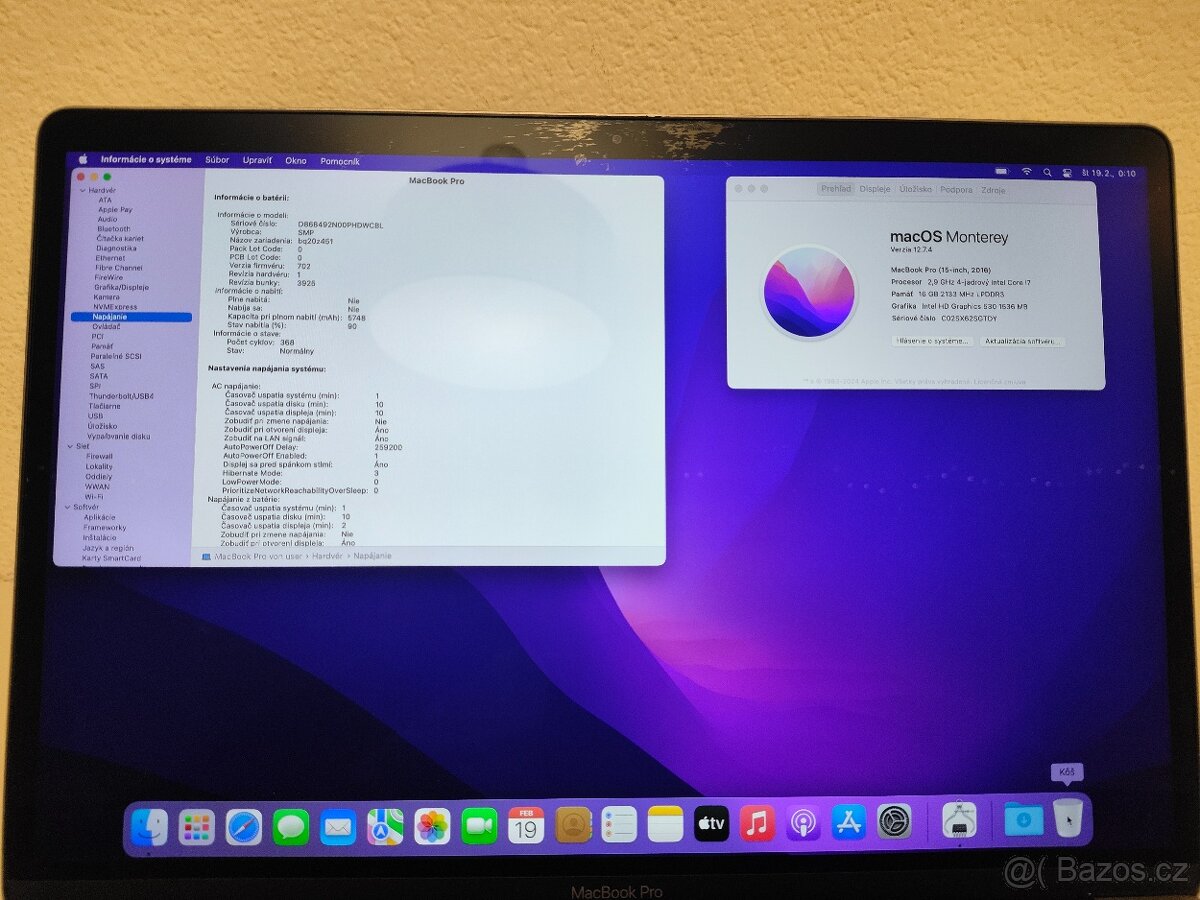Open the Music app in the Dock

pos(755,826)
